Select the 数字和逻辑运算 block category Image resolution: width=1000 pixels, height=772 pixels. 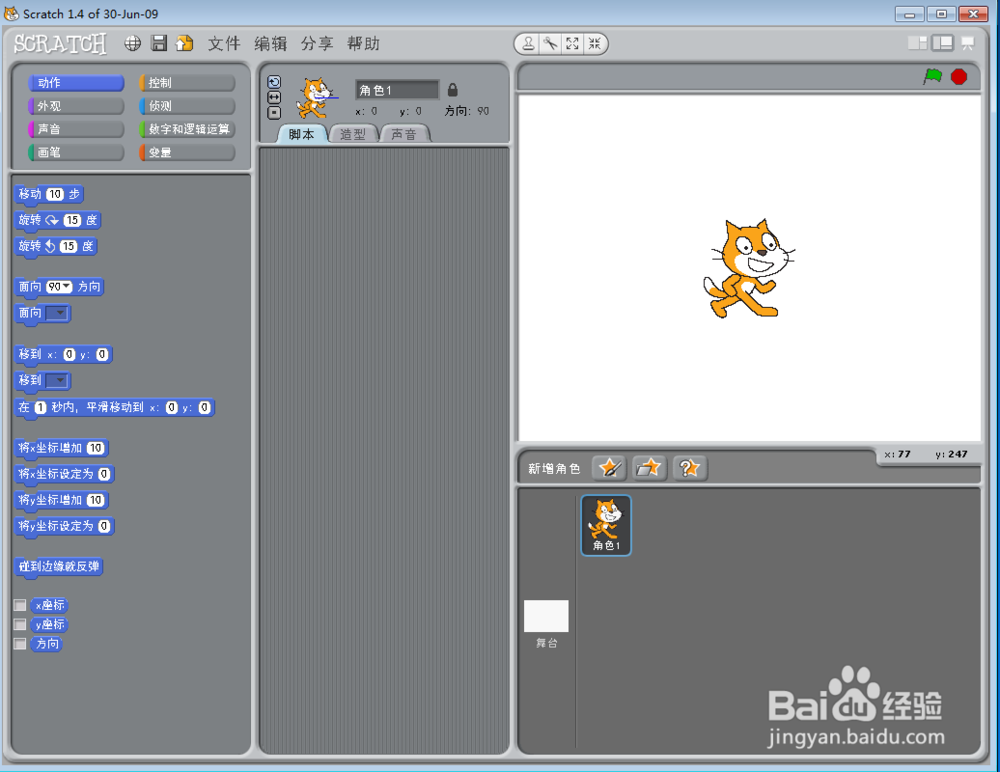pyautogui.click(x=187, y=129)
